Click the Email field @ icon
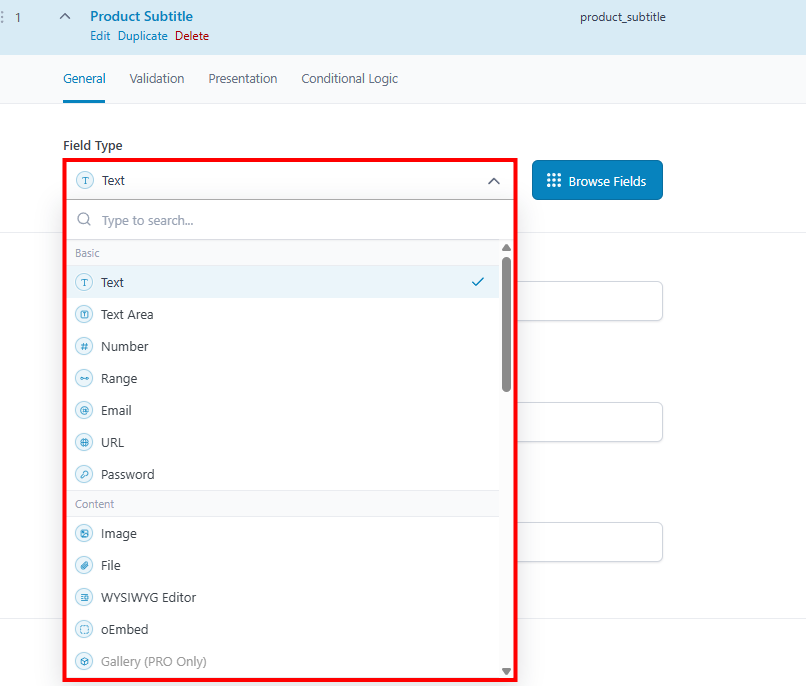This screenshot has height=686, width=806. click(x=84, y=410)
